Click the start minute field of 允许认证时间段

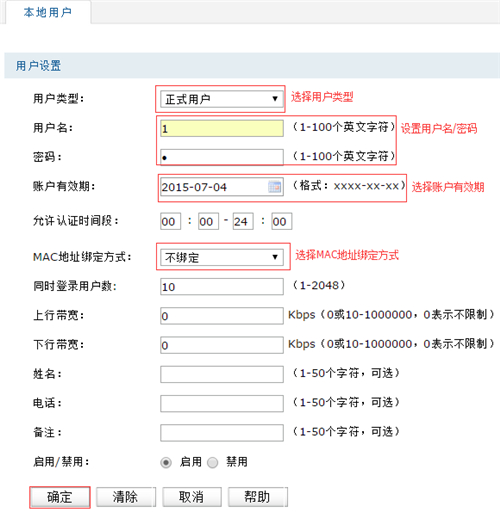[x=209, y=221]
